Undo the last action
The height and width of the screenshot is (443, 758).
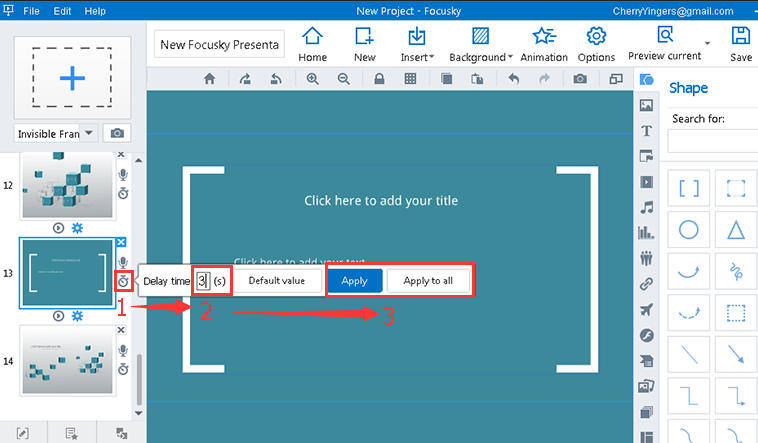(514, 79)
